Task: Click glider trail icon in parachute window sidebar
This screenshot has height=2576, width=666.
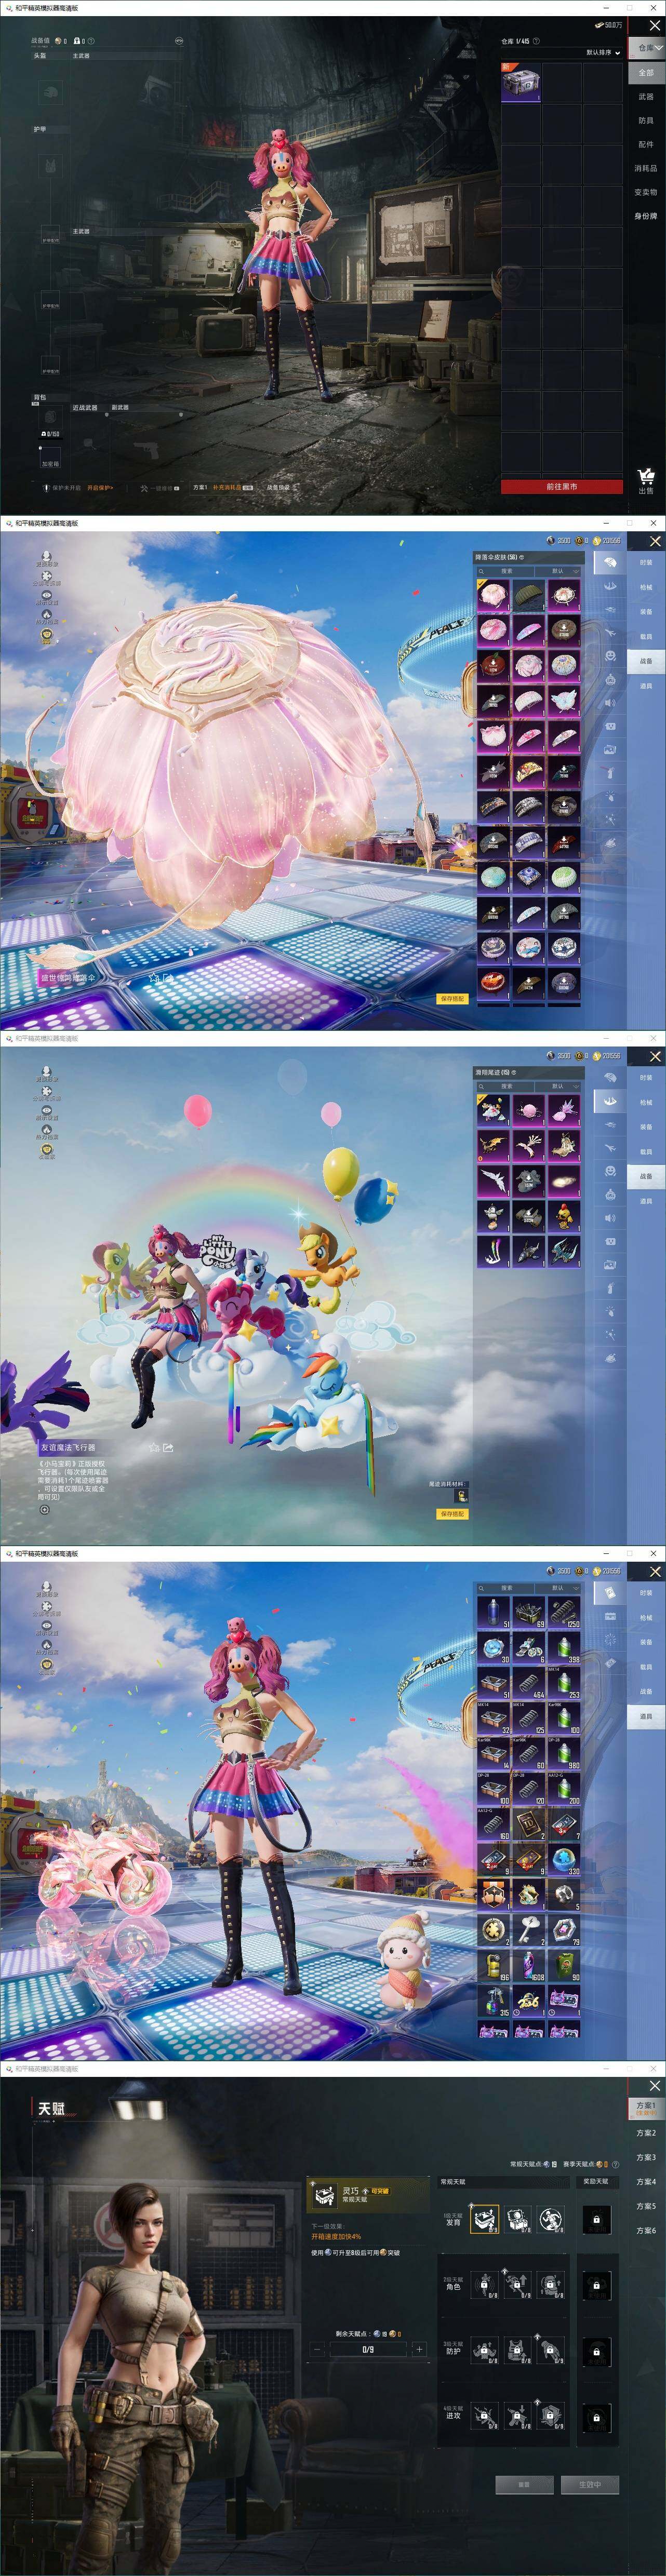Action: point(610,587)
